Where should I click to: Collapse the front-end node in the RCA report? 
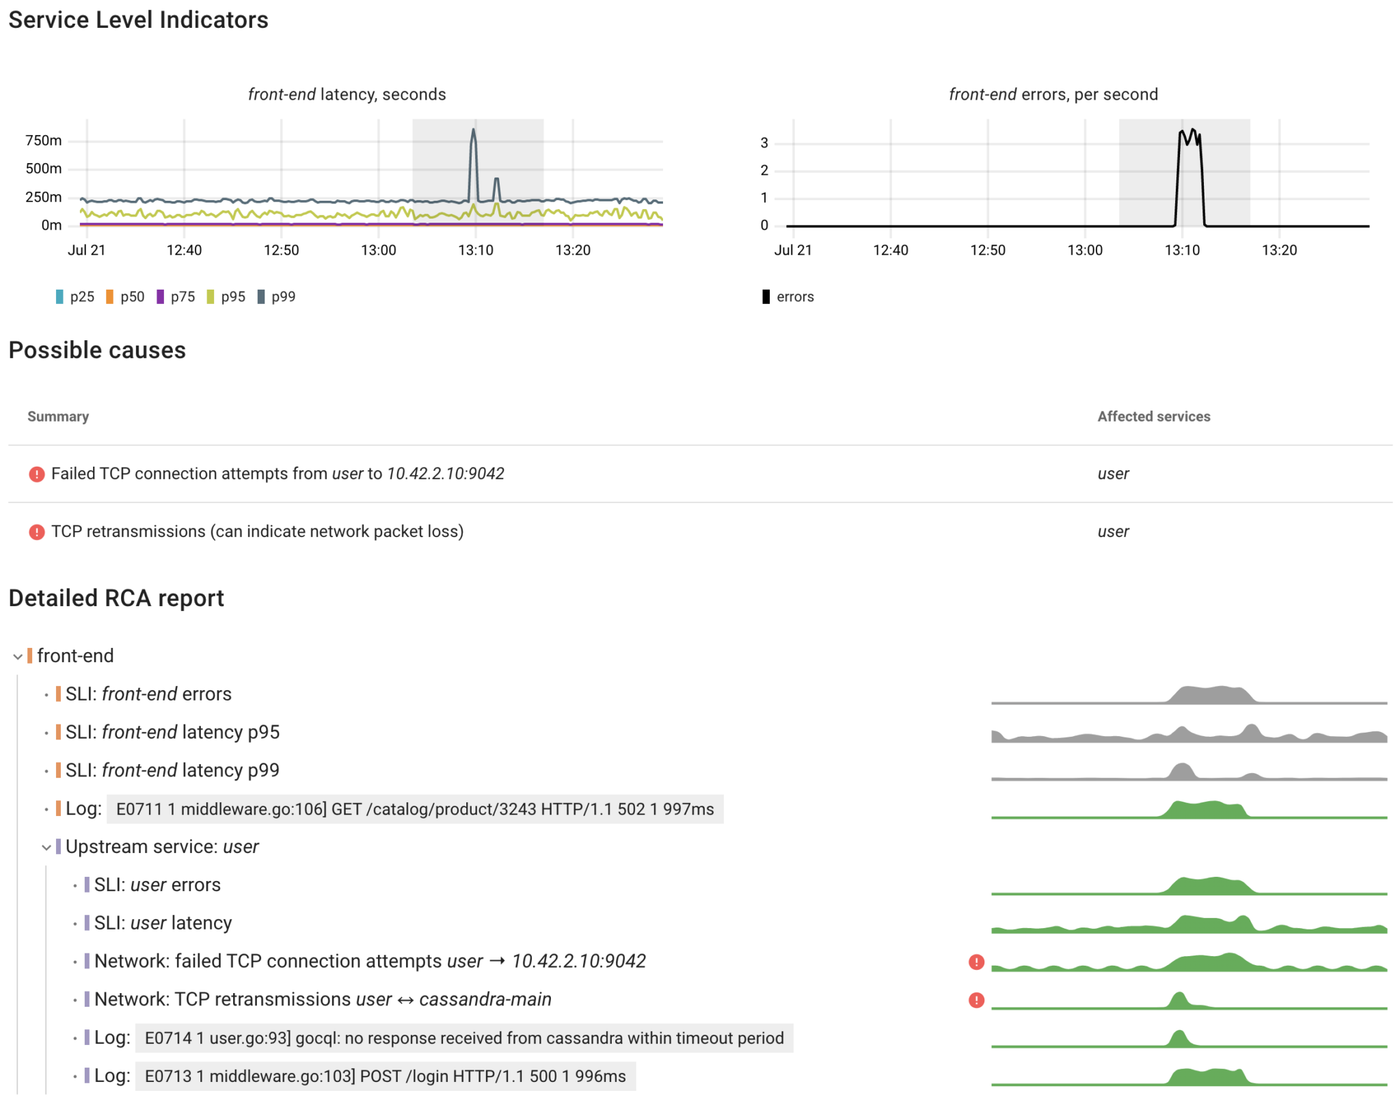(16, 655)
